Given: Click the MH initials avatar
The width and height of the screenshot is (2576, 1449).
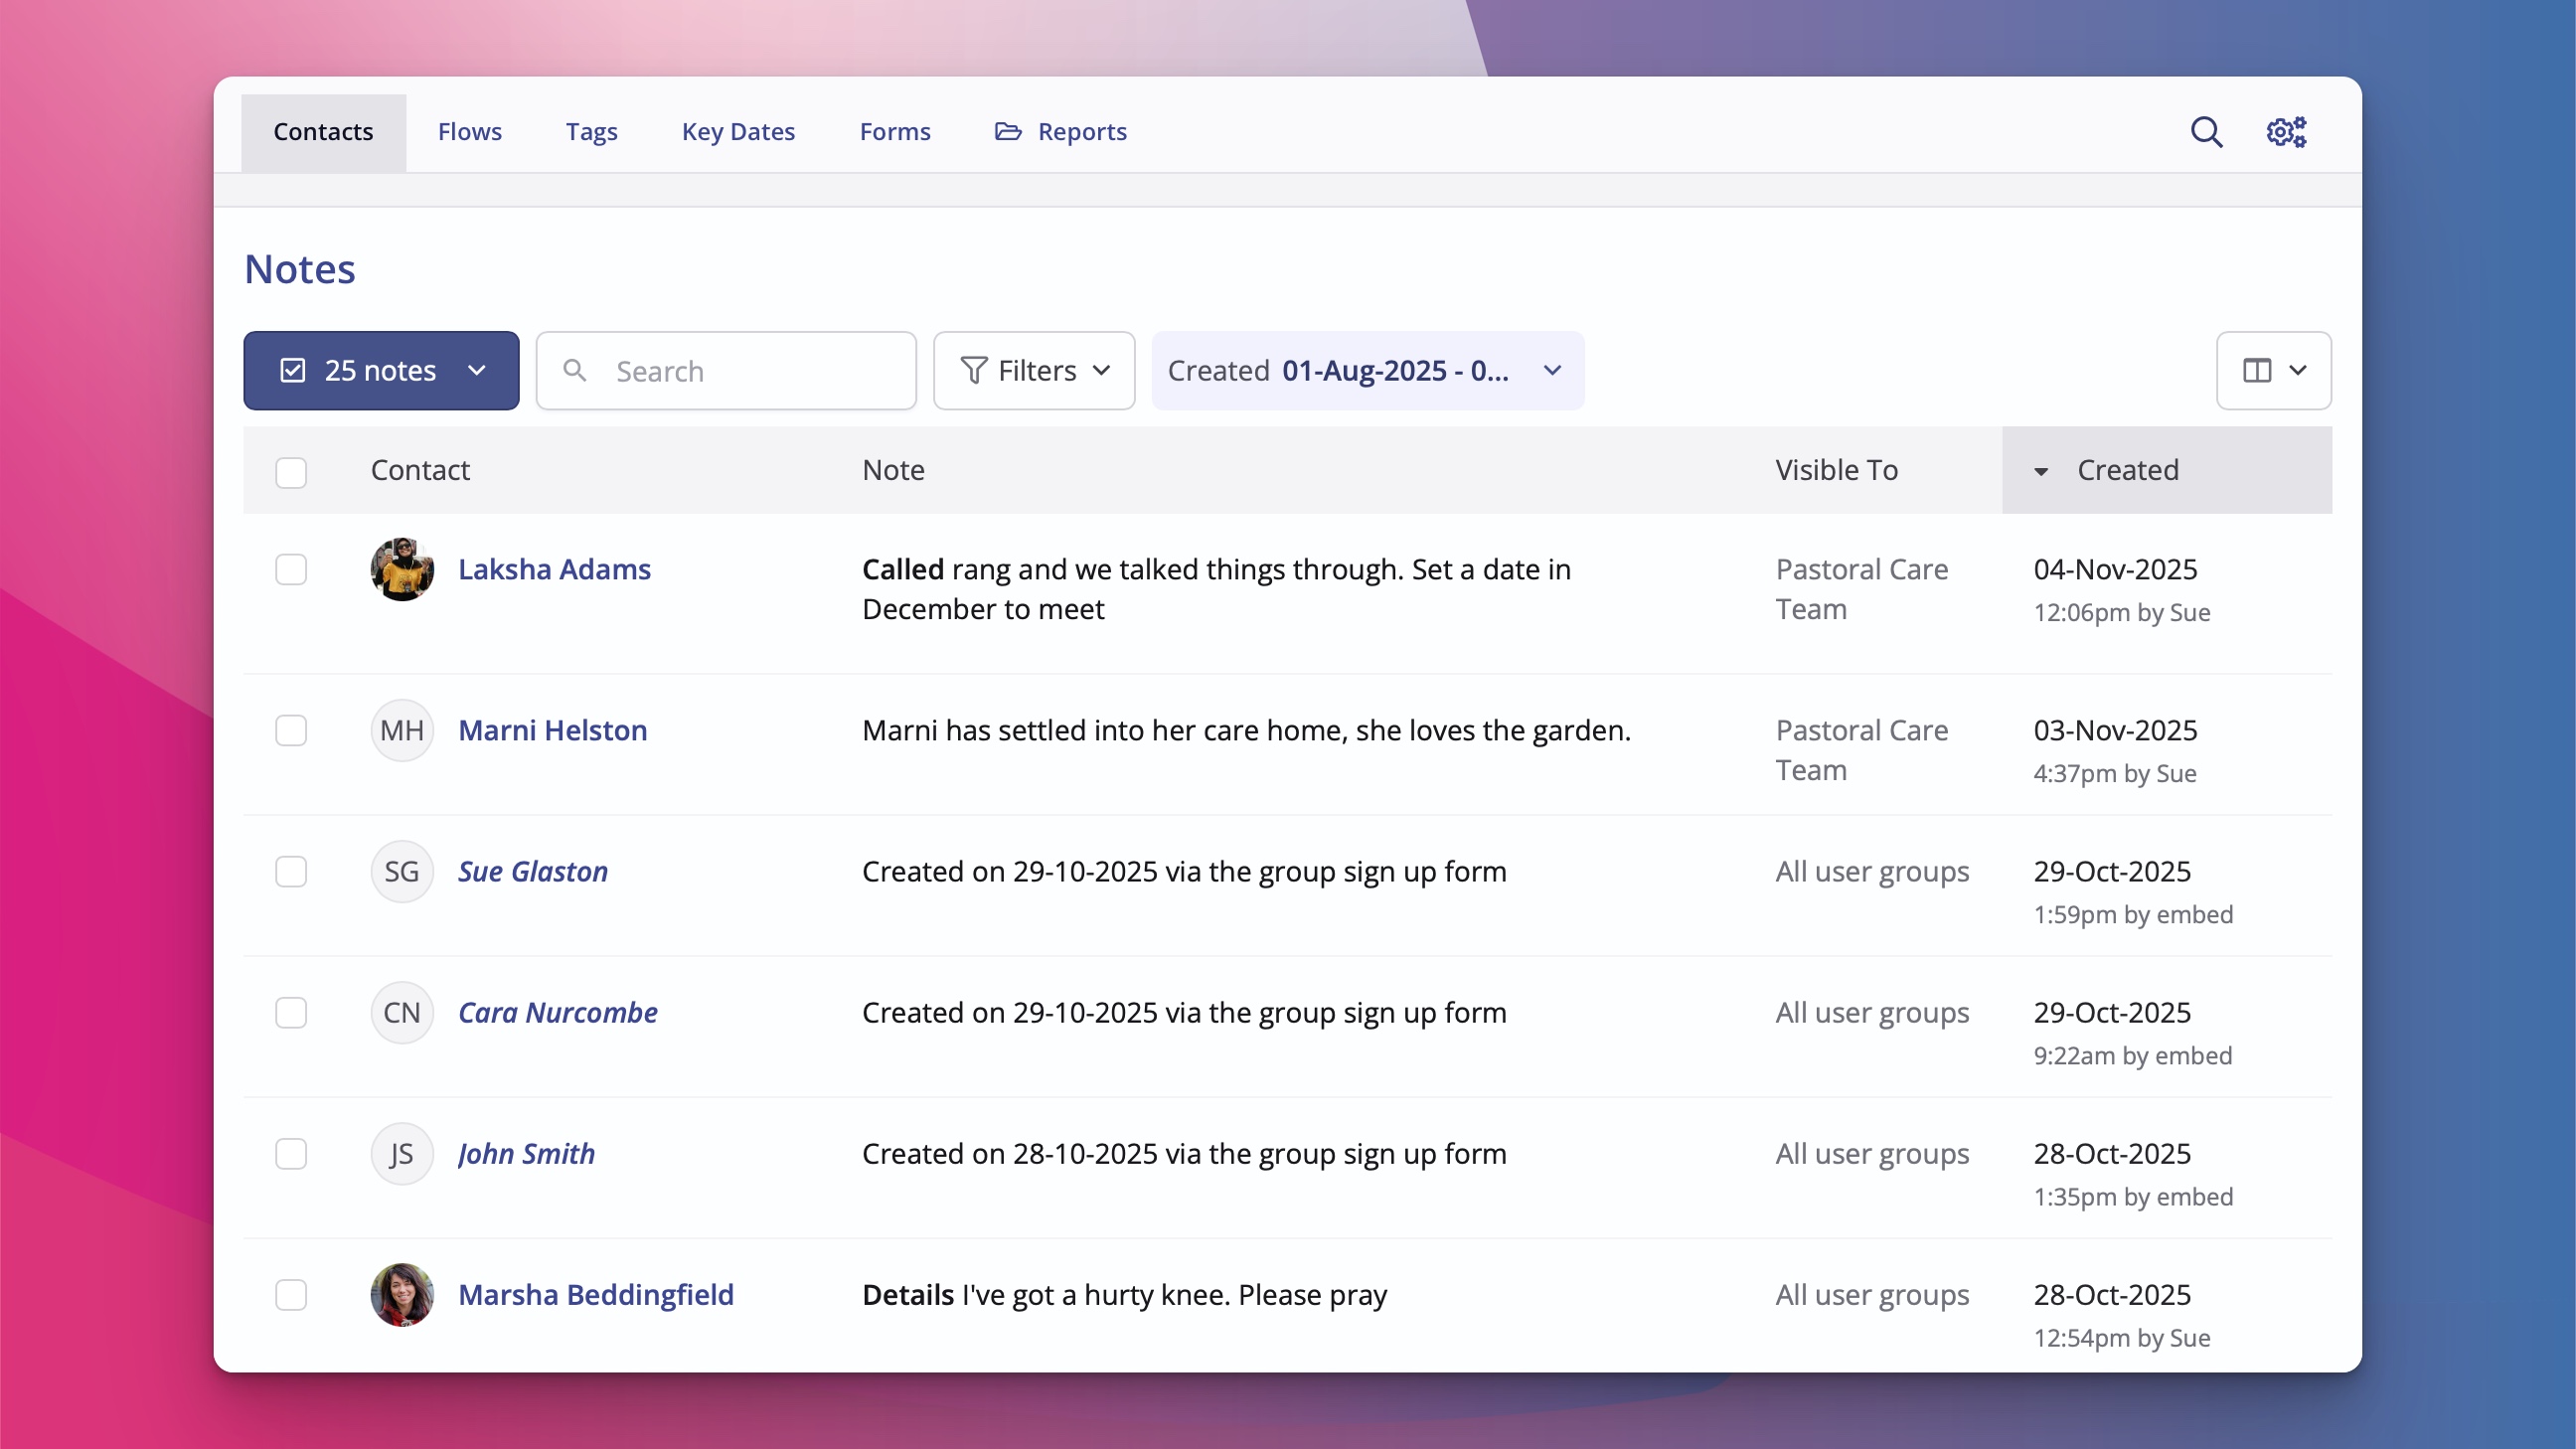Looking at the screenshot, I should click(402, 731).
